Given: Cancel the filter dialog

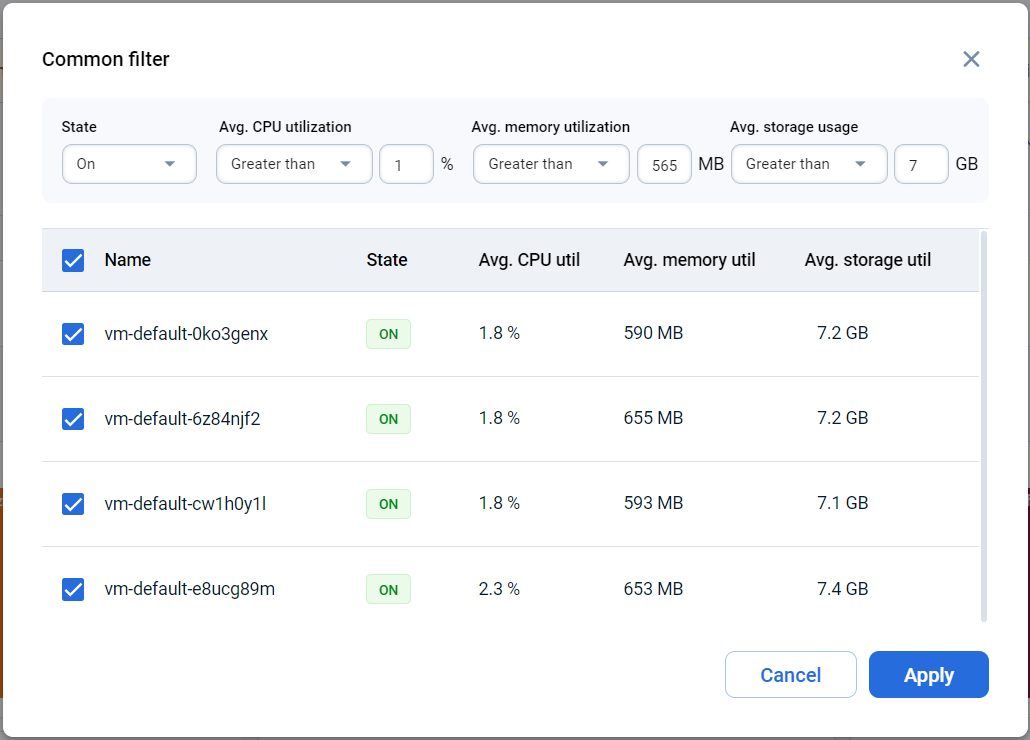Looking at the screenshot, I should click(790, 674).
